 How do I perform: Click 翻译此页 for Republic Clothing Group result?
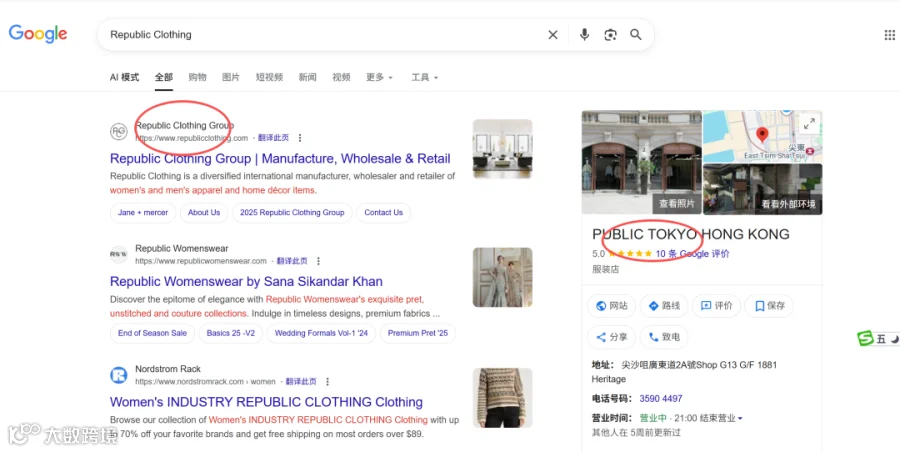(273, 138)
